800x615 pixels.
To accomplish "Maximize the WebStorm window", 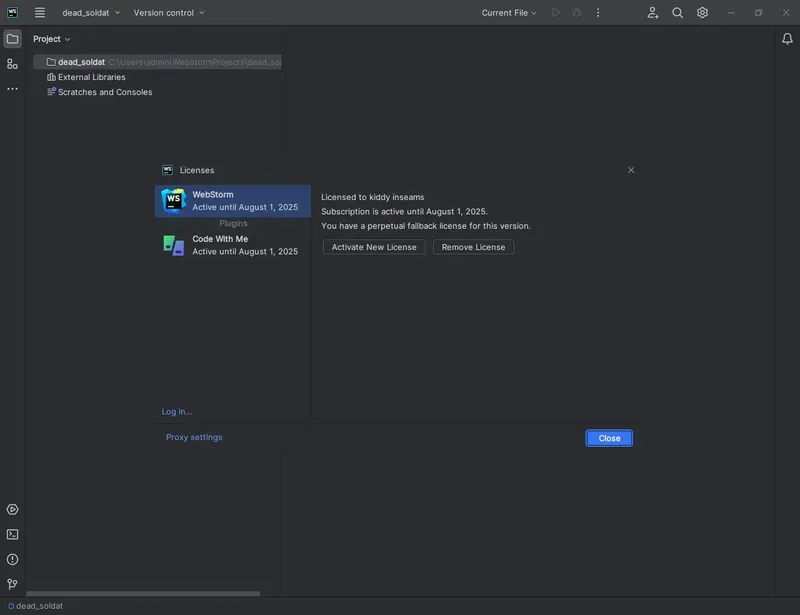I will pyautogui.click(x=759, y=13).
